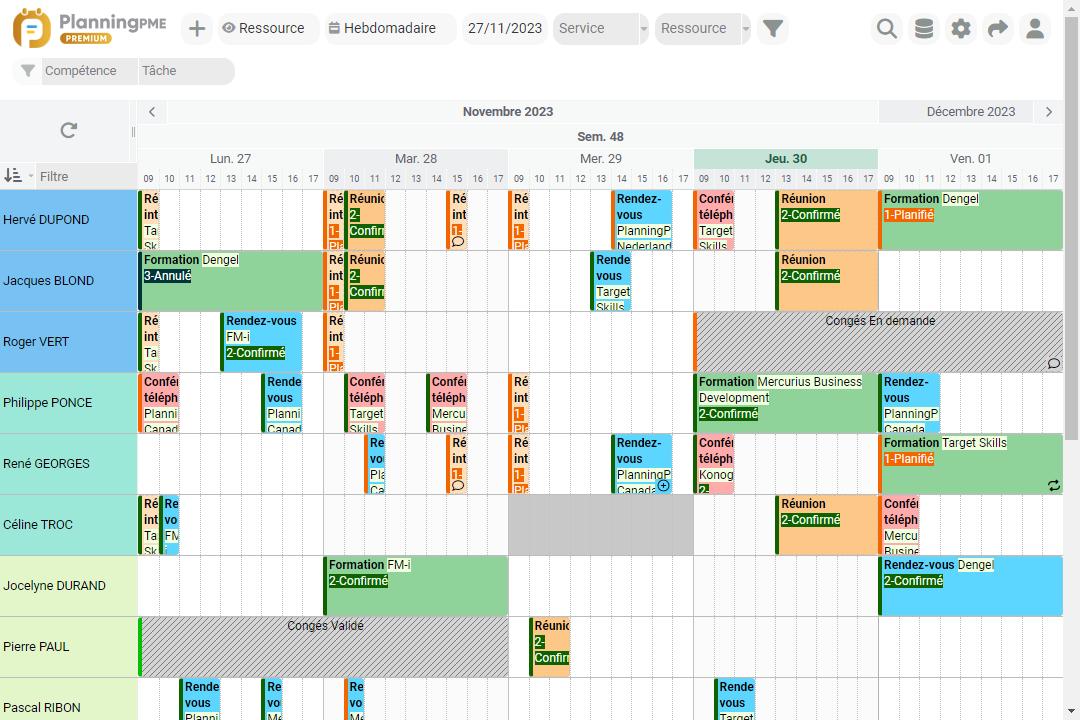Image resolution: width=1080 pixels, height=720 pixels.
Task: Click the Sem. 48 week header
Action: click(601, 136)
